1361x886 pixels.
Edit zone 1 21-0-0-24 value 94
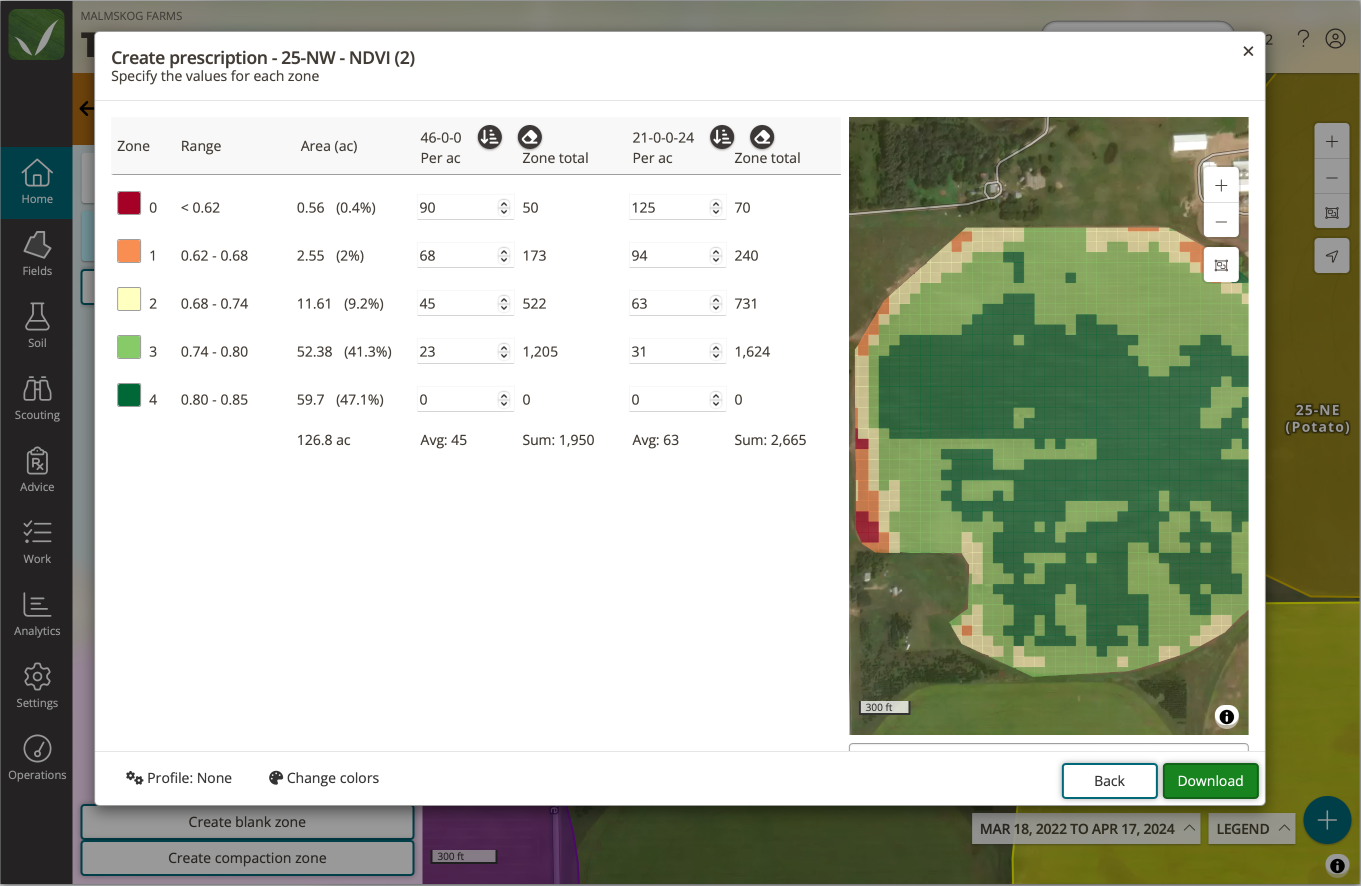pyautogui.click(x=676, y=256)
